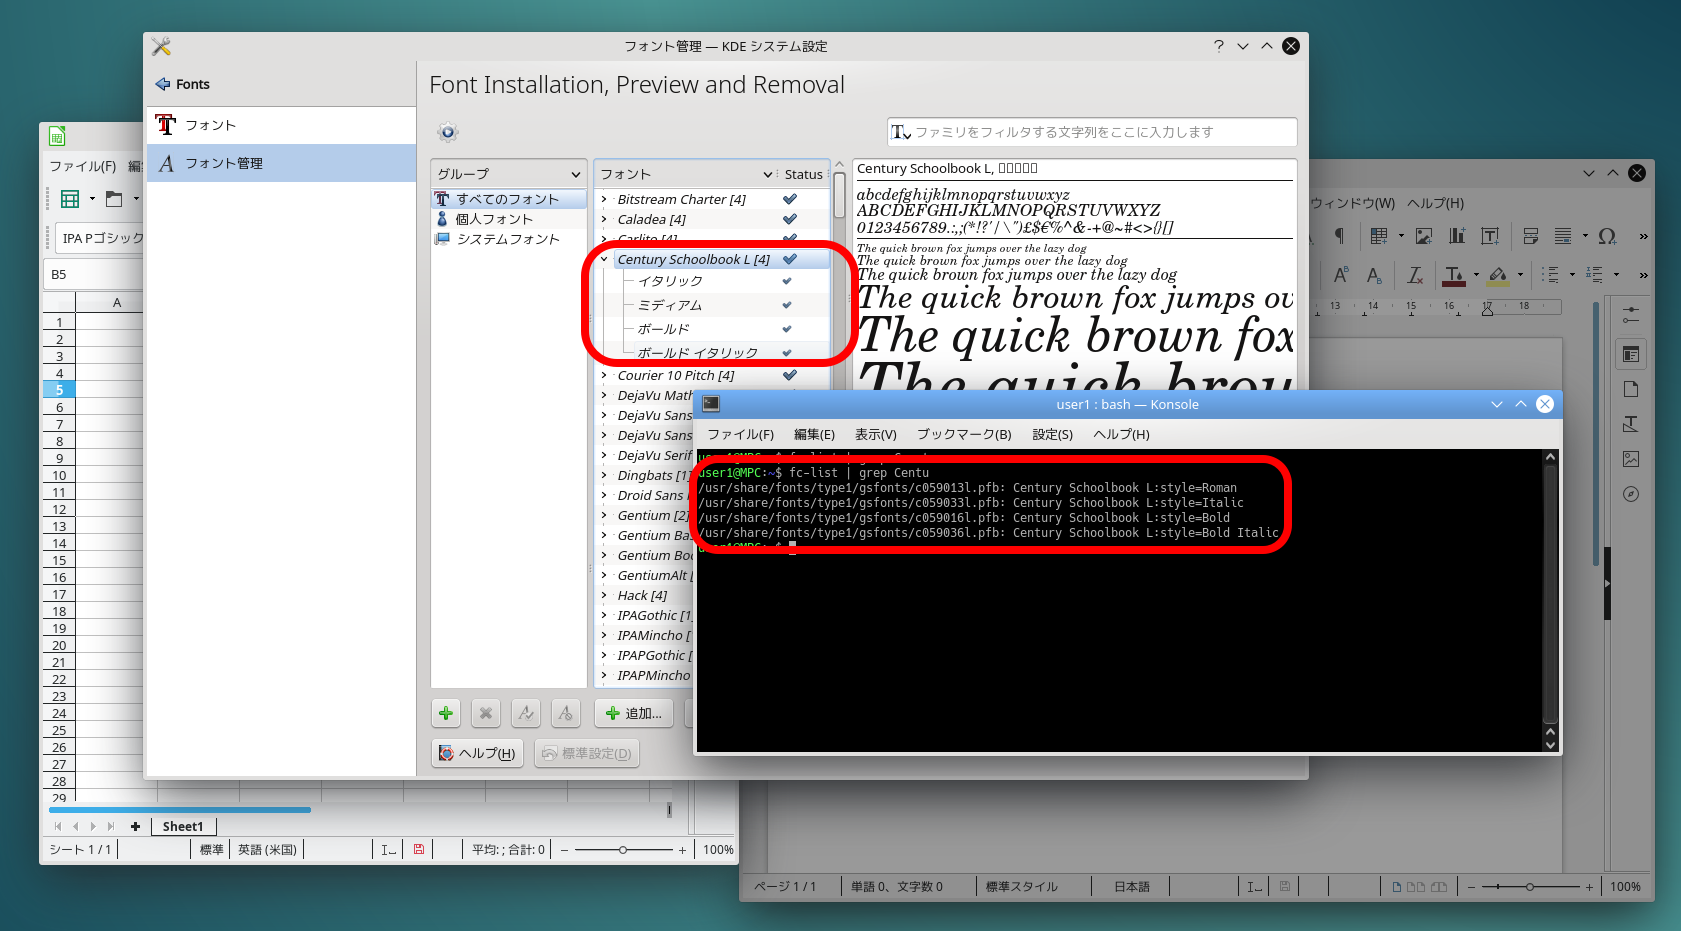
Task: Toggle status checkmark for Courier 10 Pitch
Action: pos(790,375)
